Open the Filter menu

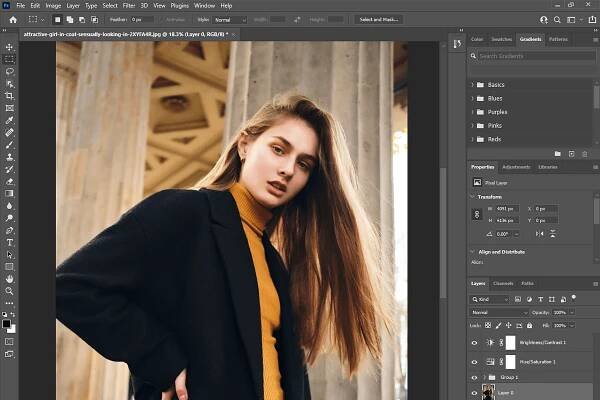(x=129, y=5)
